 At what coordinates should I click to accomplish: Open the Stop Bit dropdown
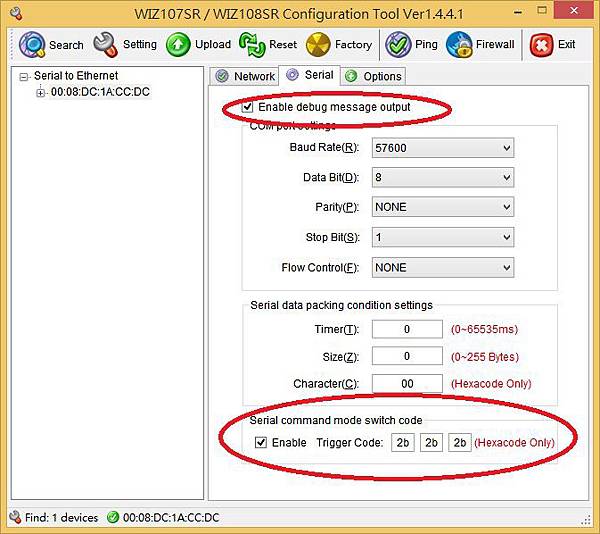pyautogui.click(x=443, y=237)
